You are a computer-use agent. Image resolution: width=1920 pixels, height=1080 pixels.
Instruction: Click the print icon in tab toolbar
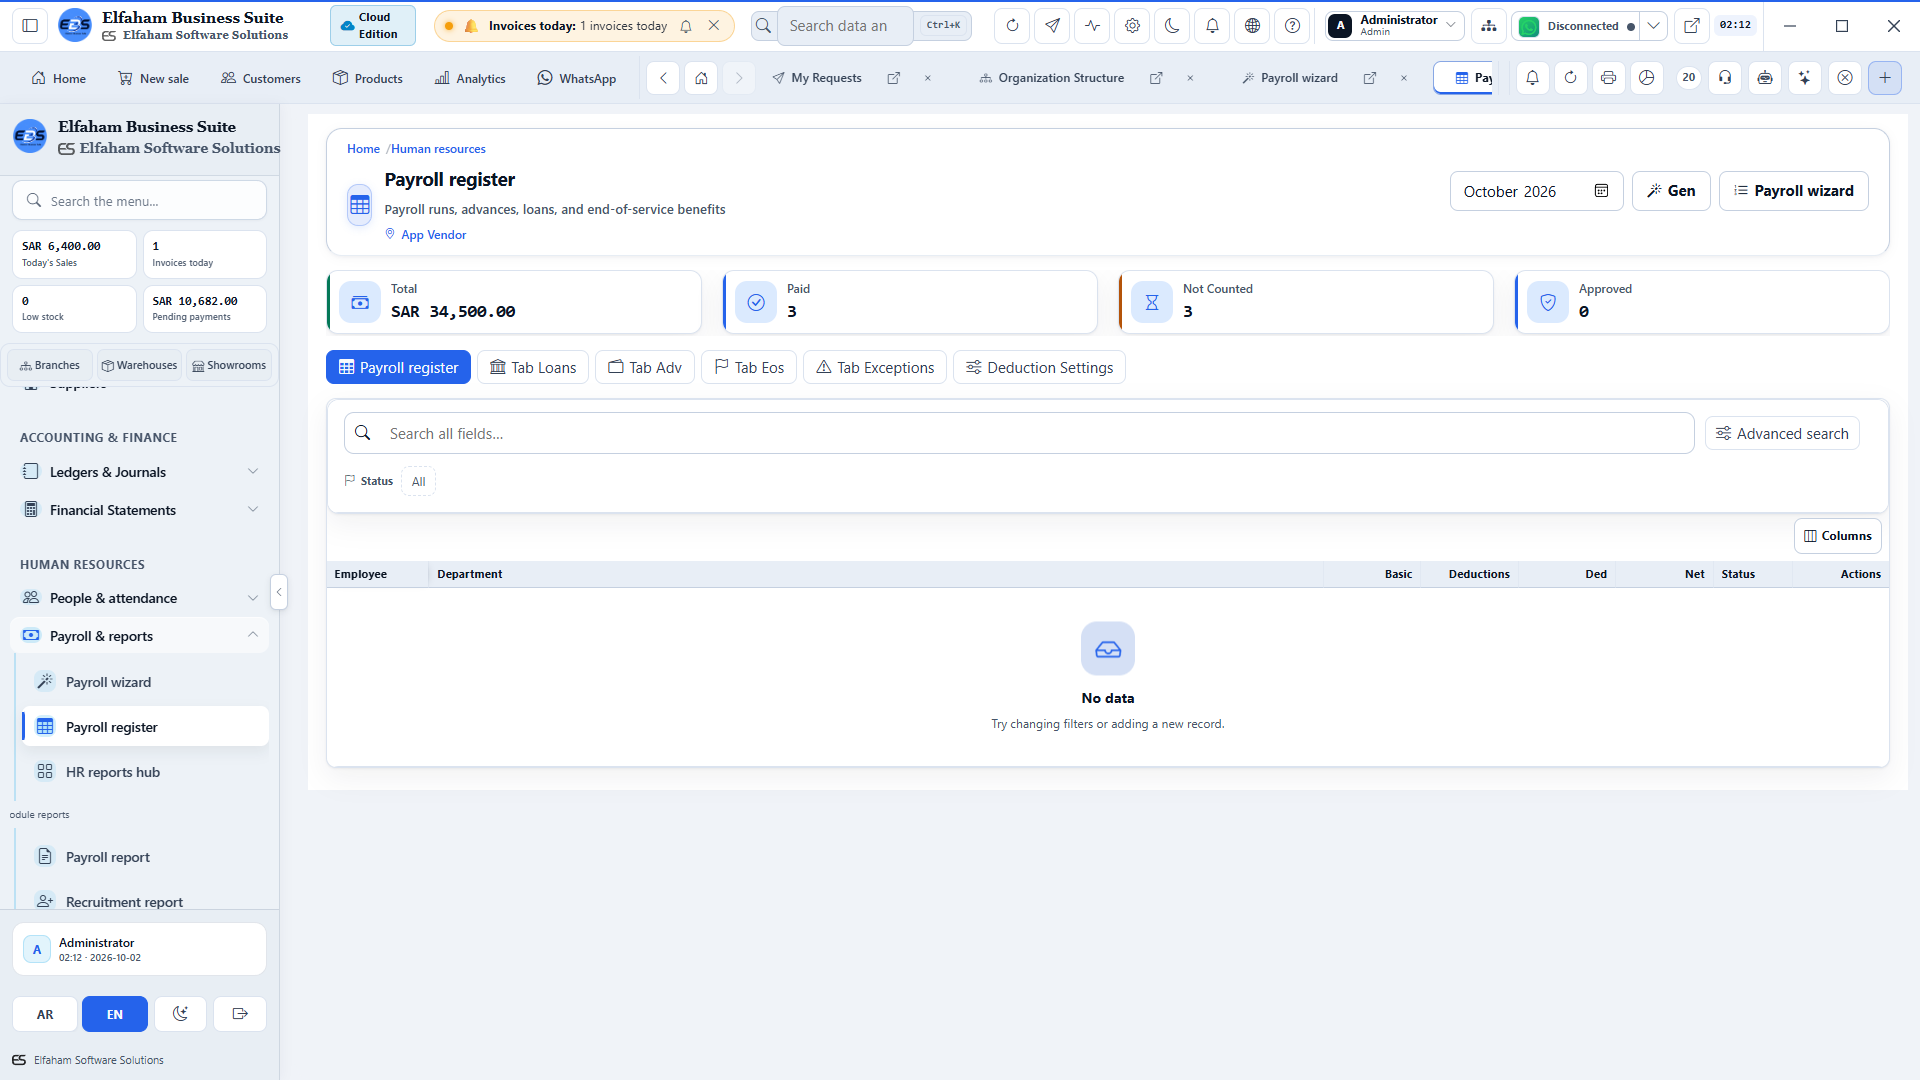pos(1608,78)
